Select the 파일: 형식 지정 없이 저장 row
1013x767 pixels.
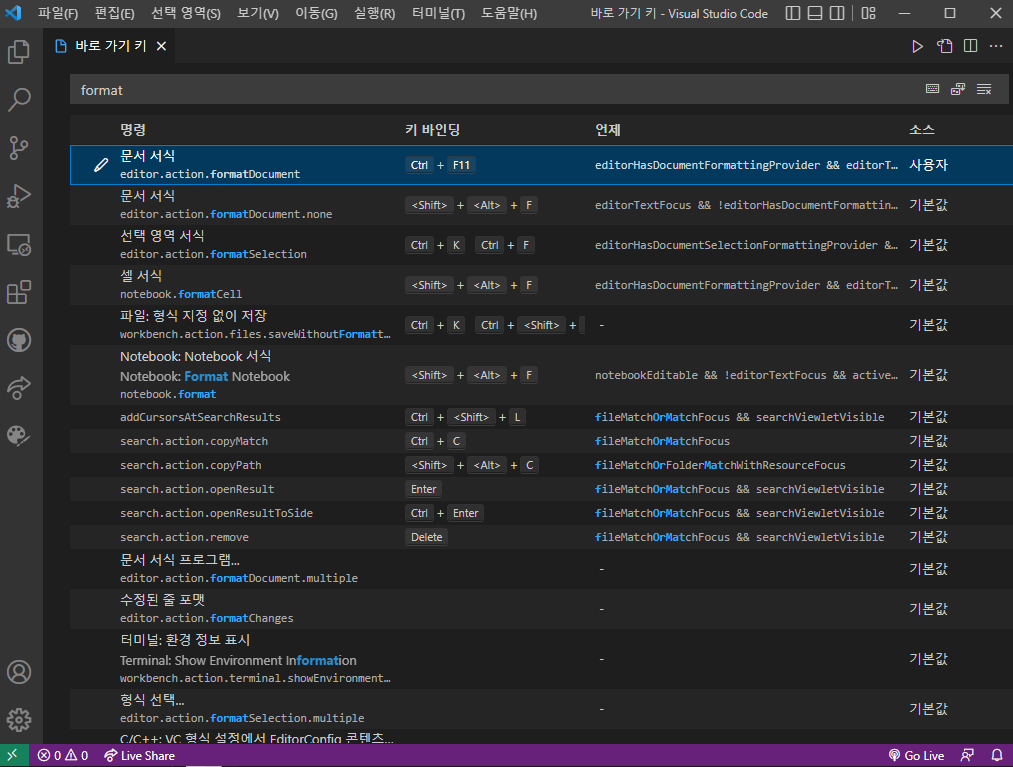[x=541, y=325]
